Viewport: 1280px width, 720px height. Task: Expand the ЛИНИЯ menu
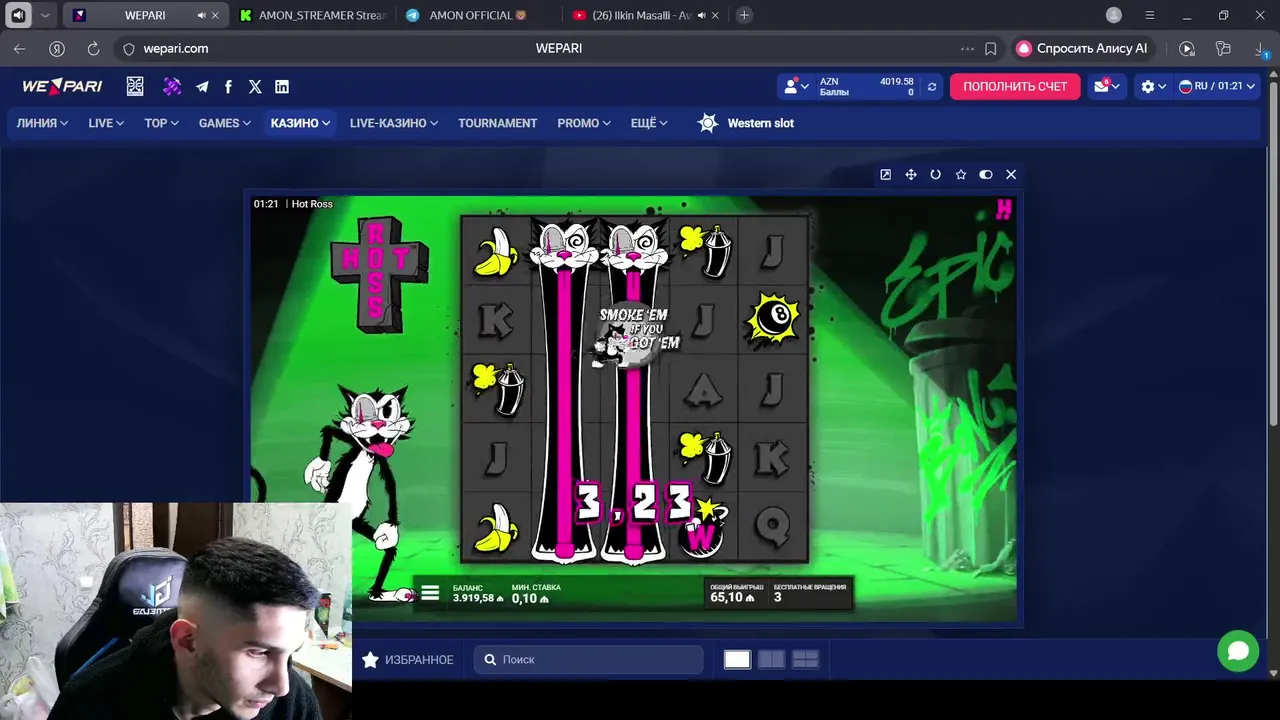pyautogui.click(x=42, y=123)
